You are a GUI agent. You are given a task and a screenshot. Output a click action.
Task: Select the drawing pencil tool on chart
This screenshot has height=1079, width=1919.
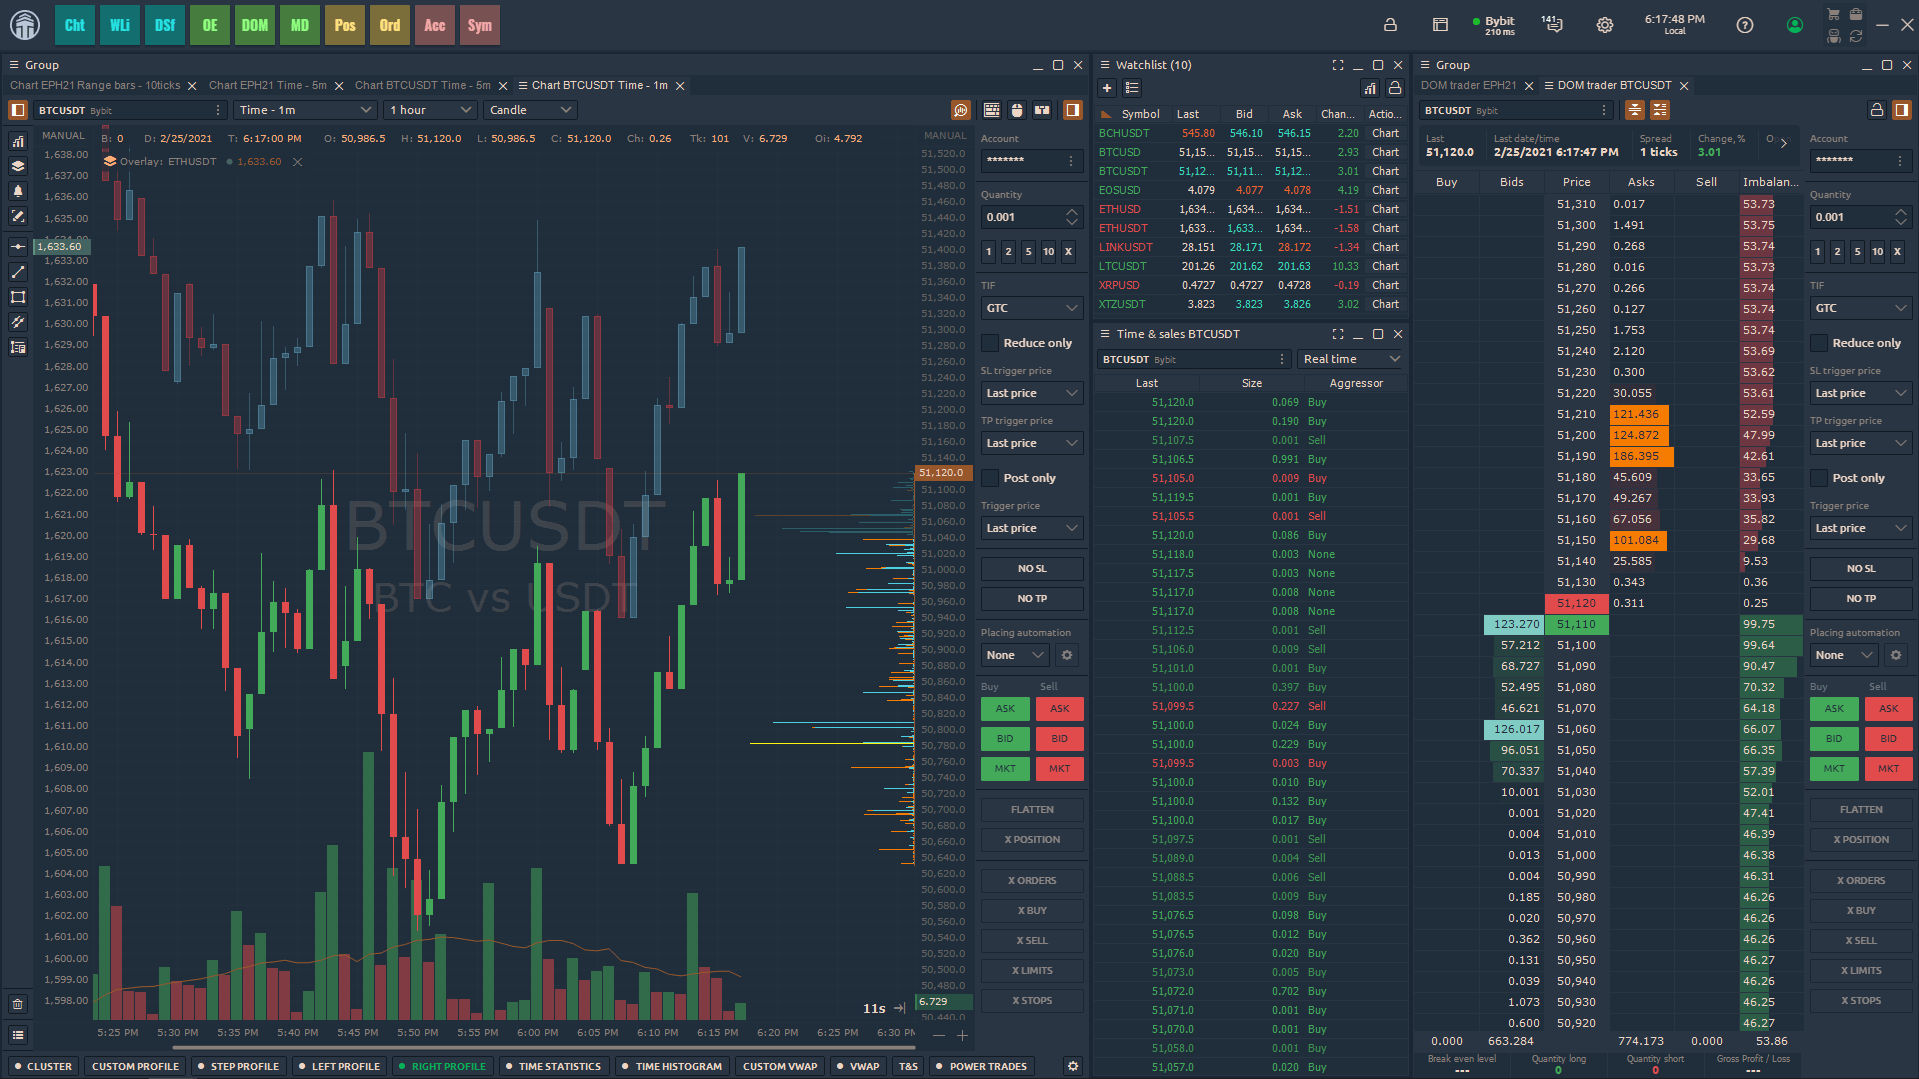coord(18,216)
